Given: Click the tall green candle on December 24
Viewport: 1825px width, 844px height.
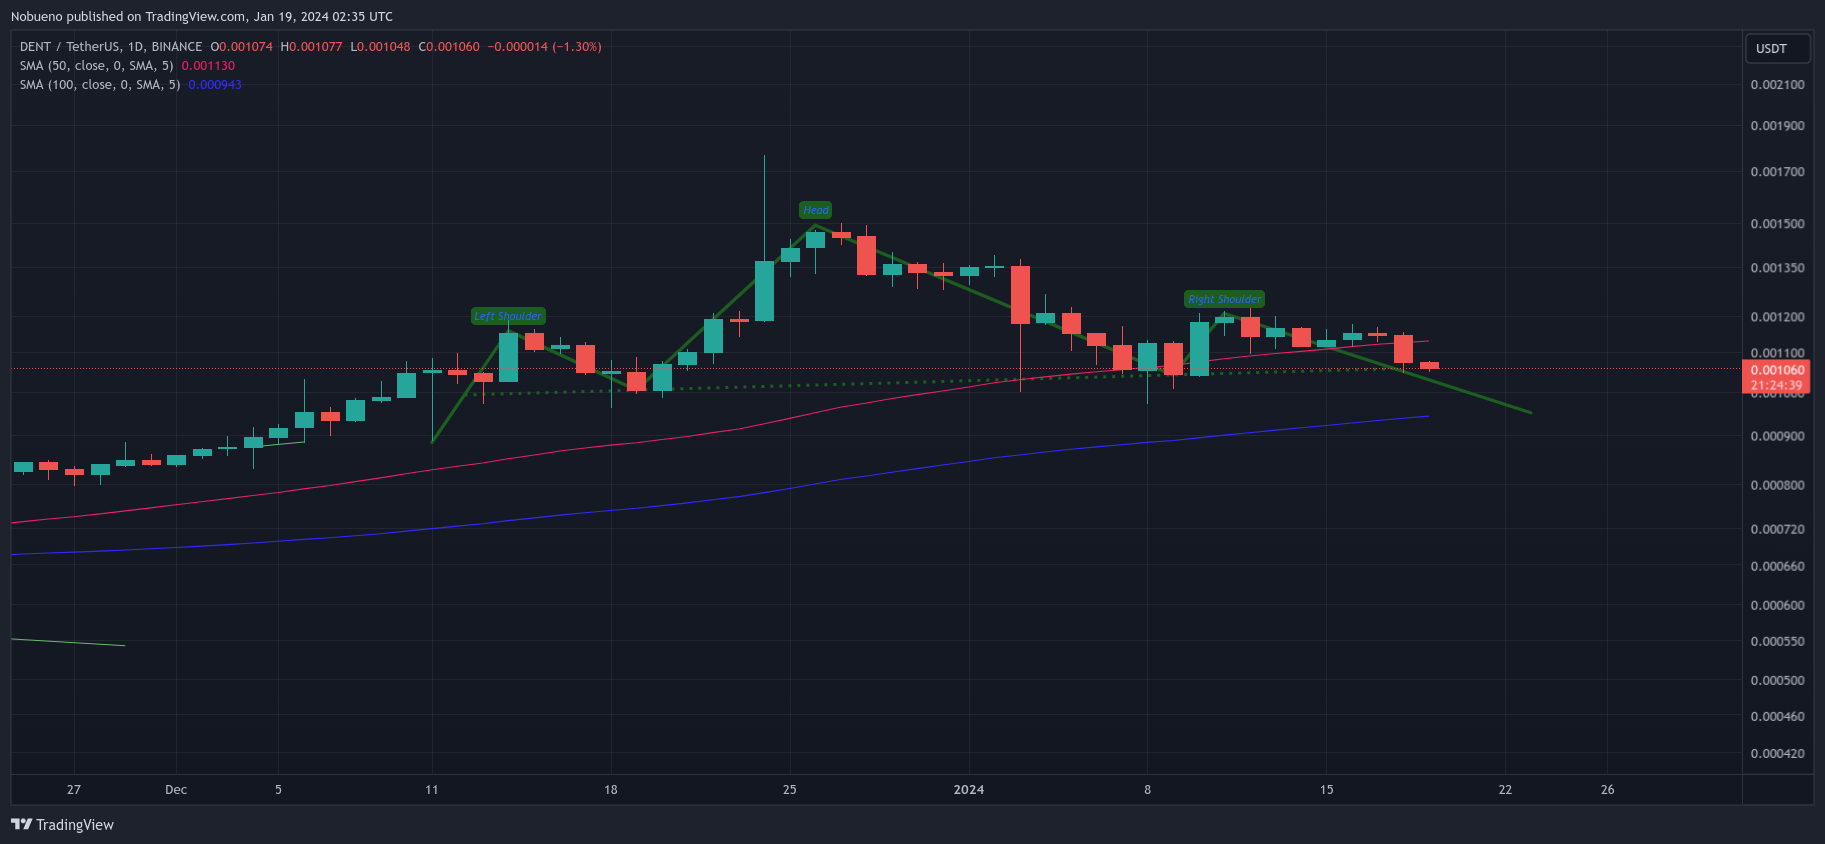Looking at the screenshot, I should 764,291.
